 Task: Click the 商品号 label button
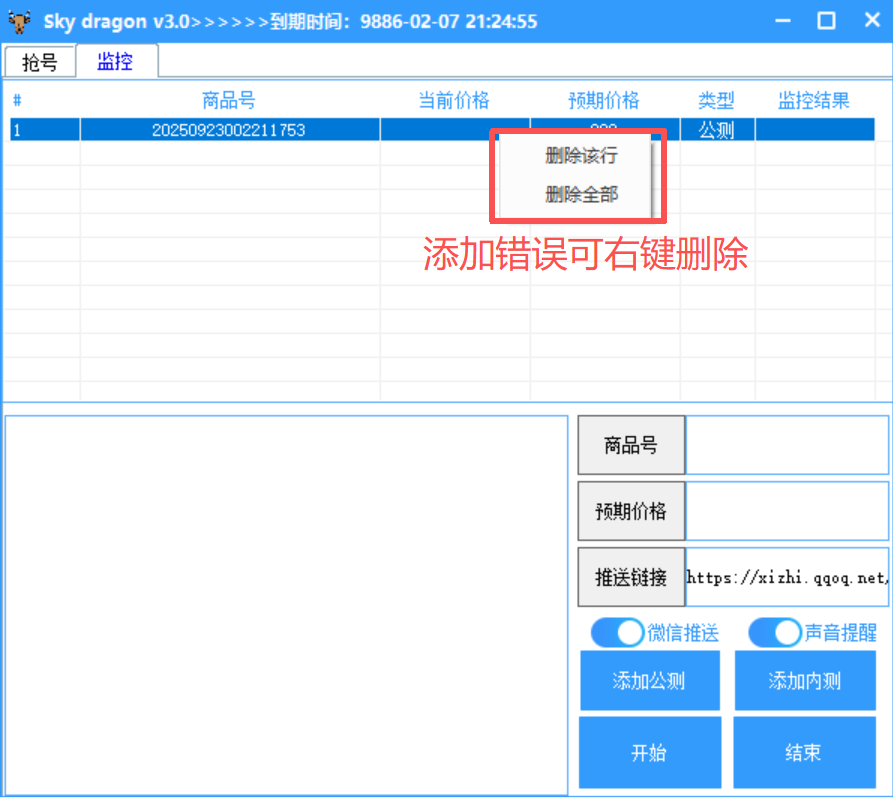(x=631, y=444)
